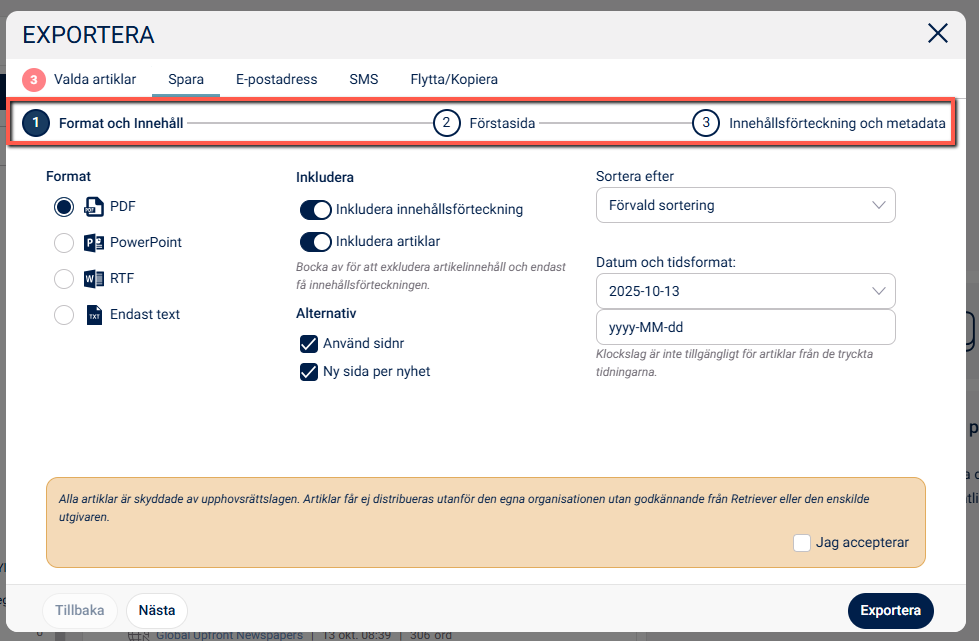This screenshot has width=979, height=641.
Task: Toggle the Inkludera artiklar switch
Action: [x=315, y=242]
